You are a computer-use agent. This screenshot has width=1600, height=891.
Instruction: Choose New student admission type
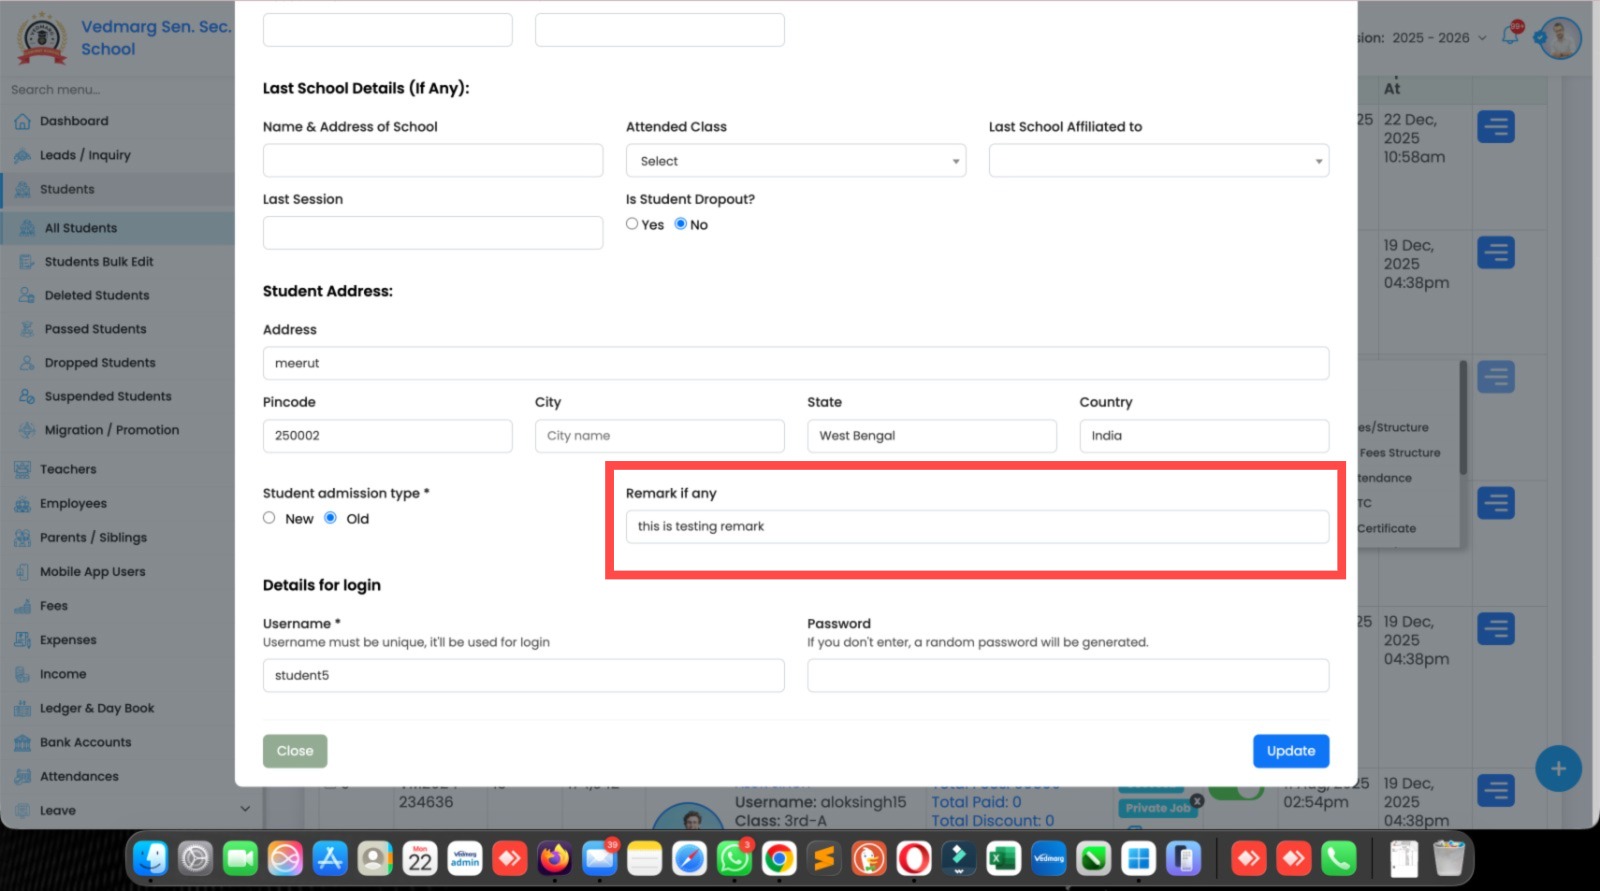coord(269,518)
